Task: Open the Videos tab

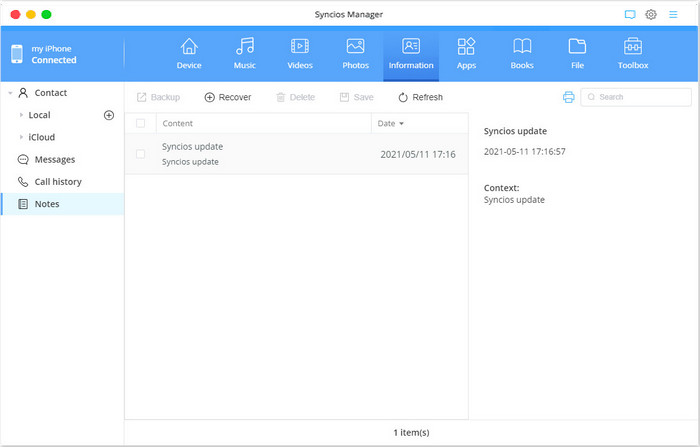Action: (x=300, y=54)
